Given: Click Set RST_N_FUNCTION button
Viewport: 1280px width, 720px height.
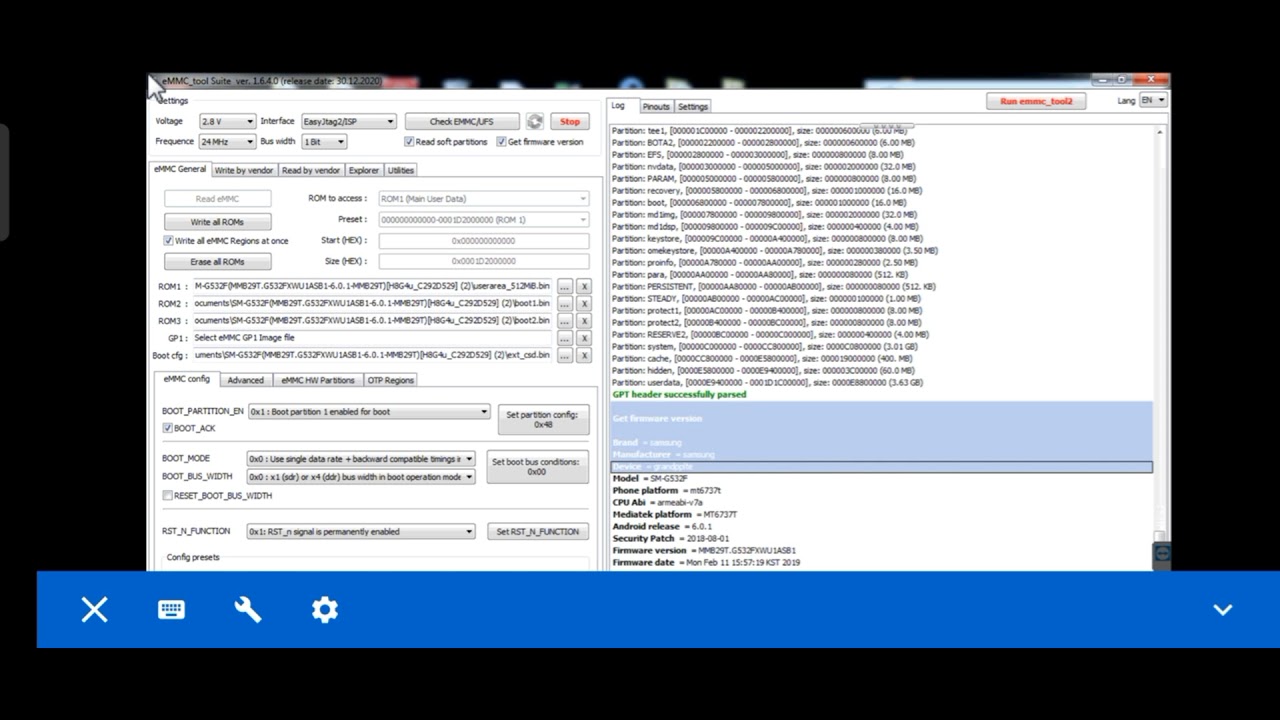Looking at the screenshot, I should (538, 532).
